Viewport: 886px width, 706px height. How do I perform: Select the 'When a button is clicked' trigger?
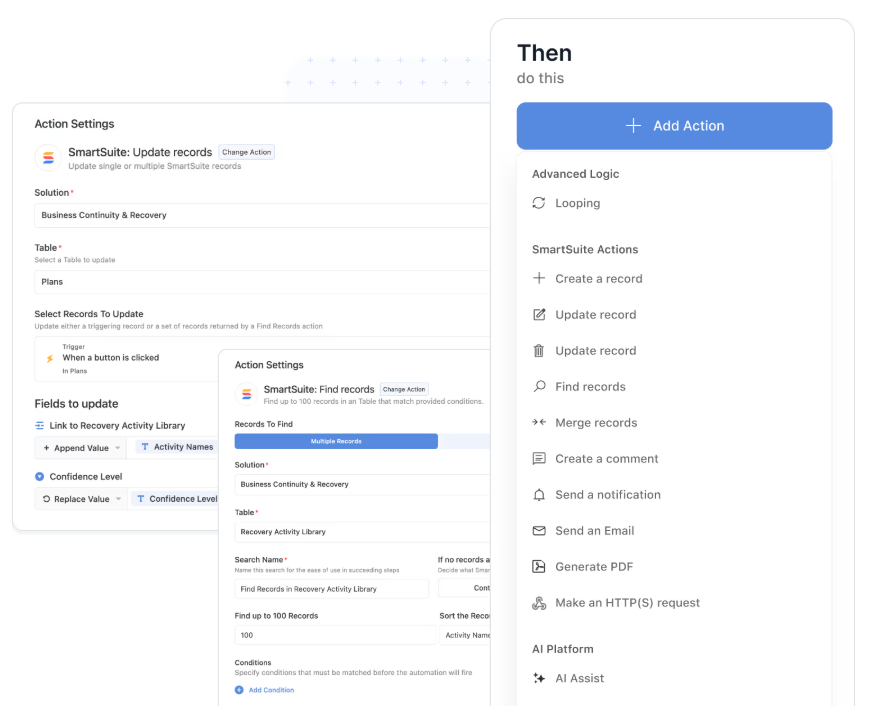127,358
